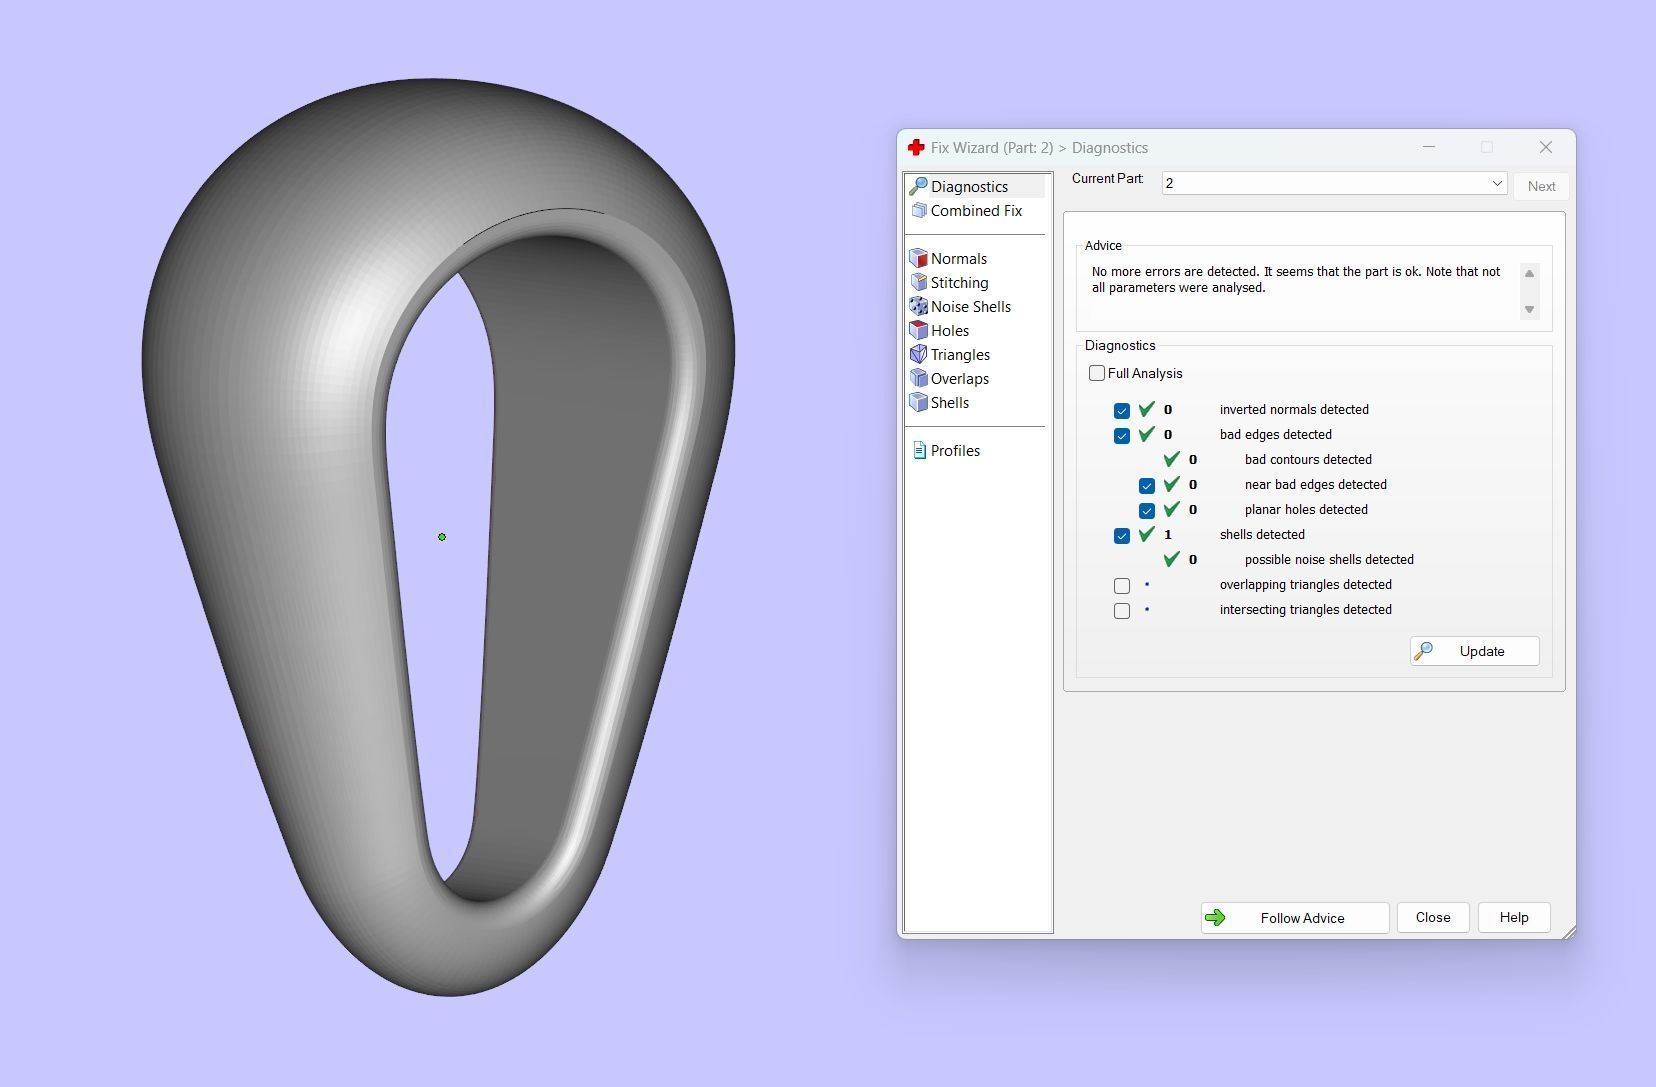This screenshot has width=1656, height=1087.
Task: Click the Holes cube icon
Action: (918, 330)
